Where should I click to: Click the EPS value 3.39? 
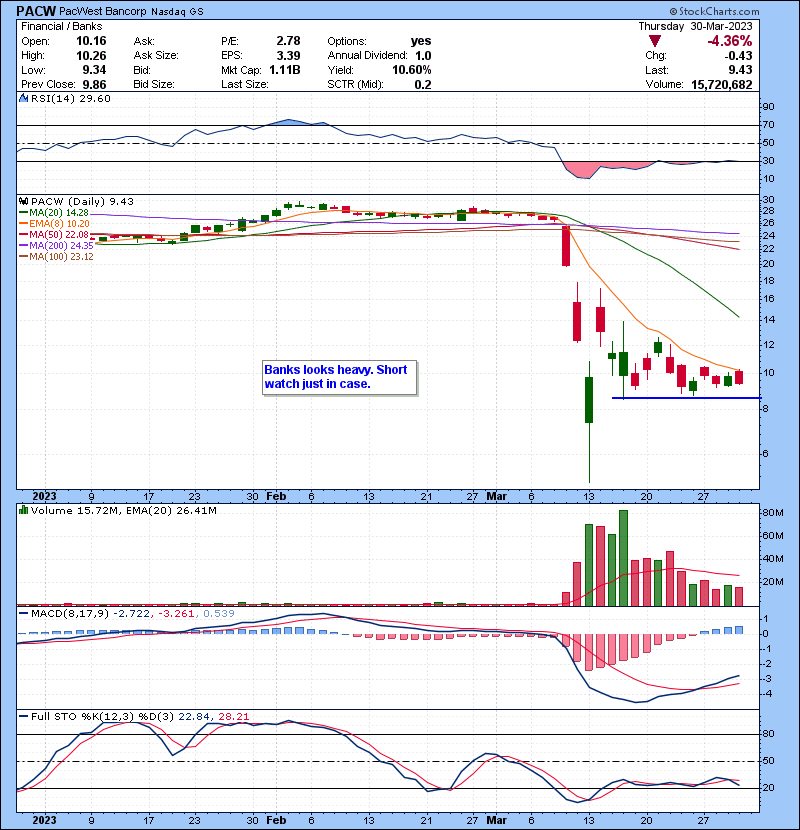288,56
